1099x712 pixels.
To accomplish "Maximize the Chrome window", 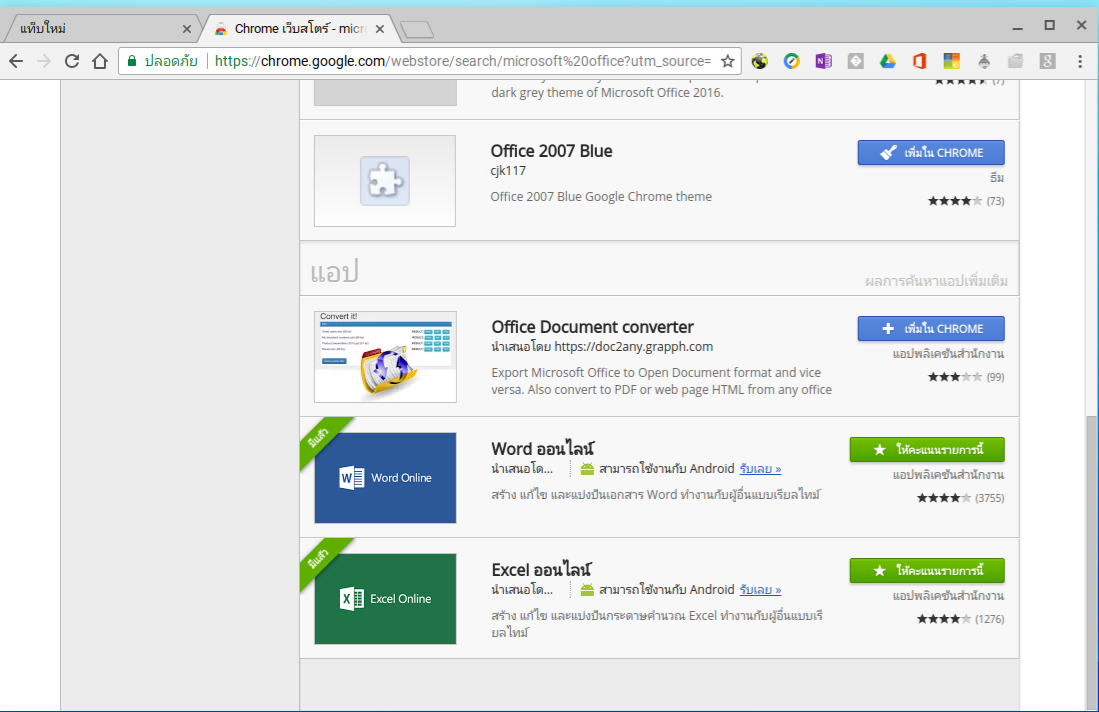I will coord(1049,25).
